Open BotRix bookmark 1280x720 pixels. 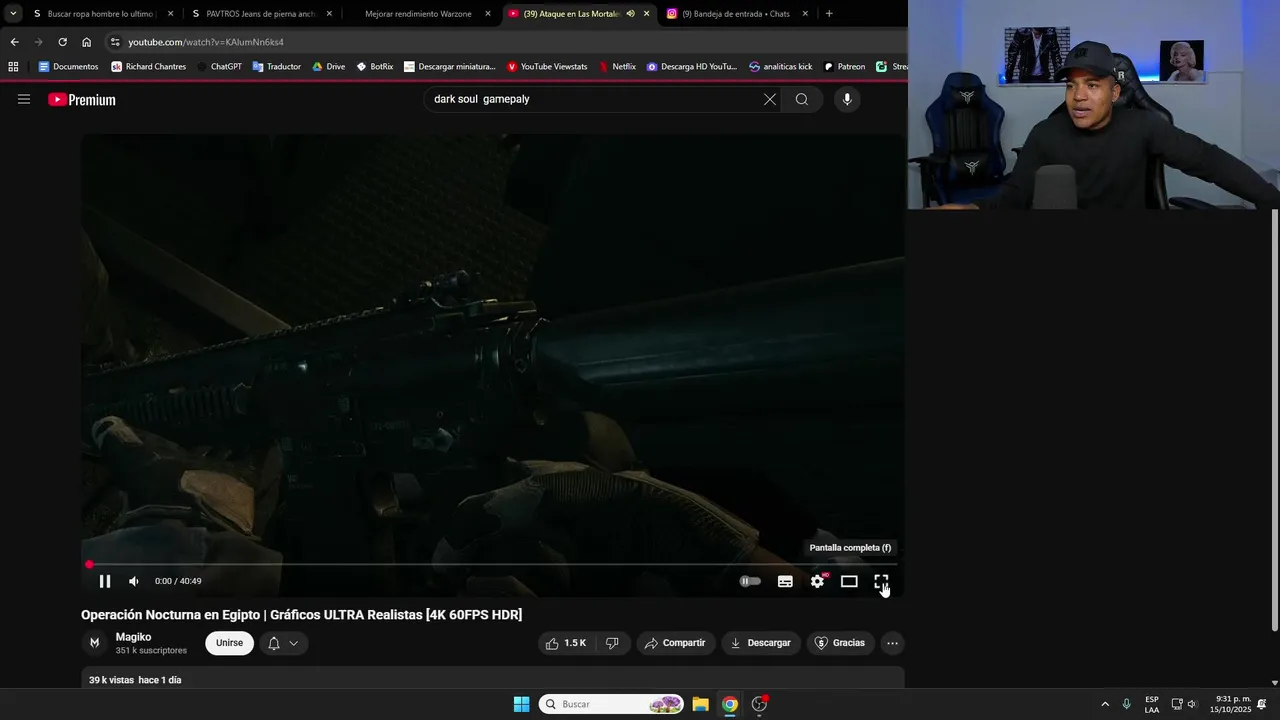pos(375,67)
